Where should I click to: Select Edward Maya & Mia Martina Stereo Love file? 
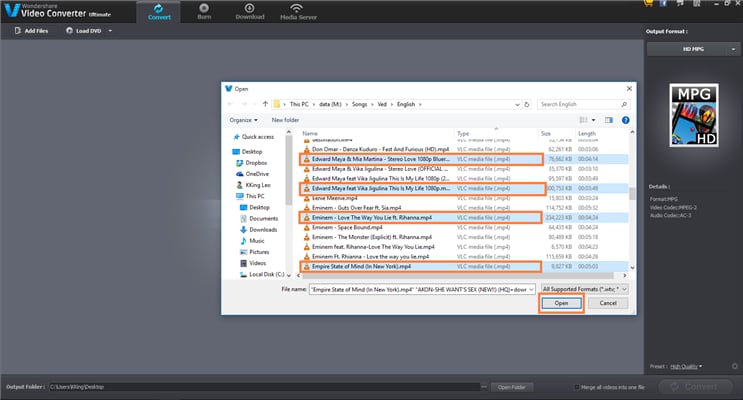464,159
